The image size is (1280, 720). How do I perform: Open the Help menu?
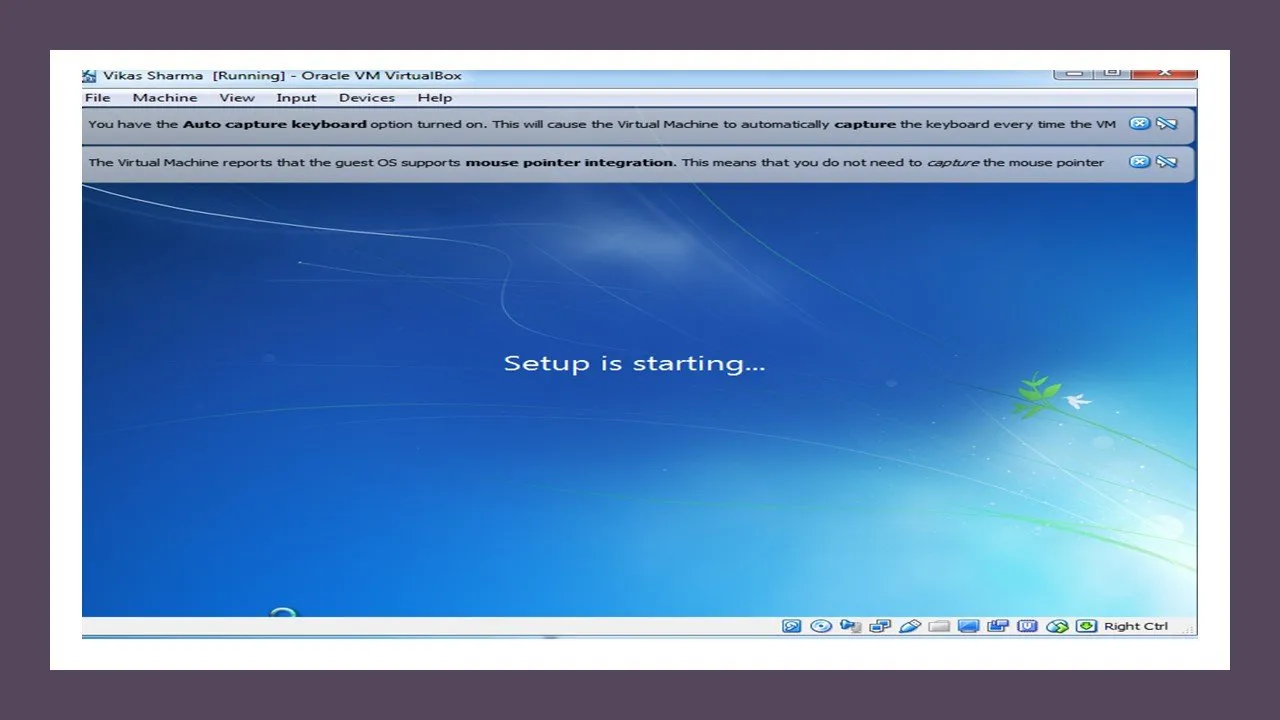coord(435,98)
